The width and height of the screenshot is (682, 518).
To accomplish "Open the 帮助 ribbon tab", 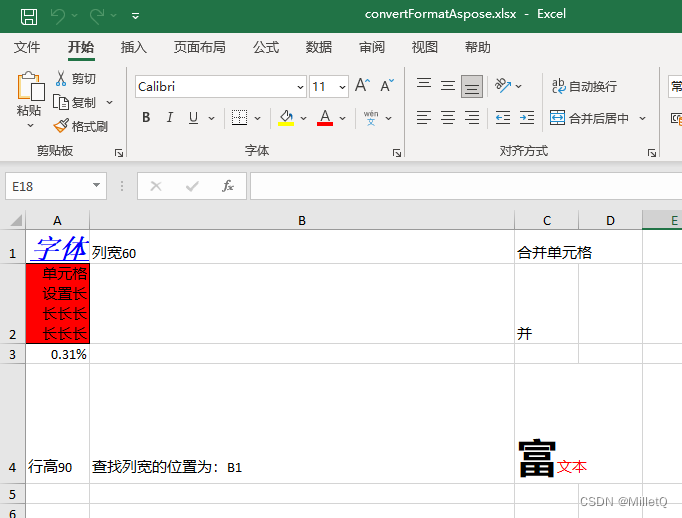I will point(477,47).
